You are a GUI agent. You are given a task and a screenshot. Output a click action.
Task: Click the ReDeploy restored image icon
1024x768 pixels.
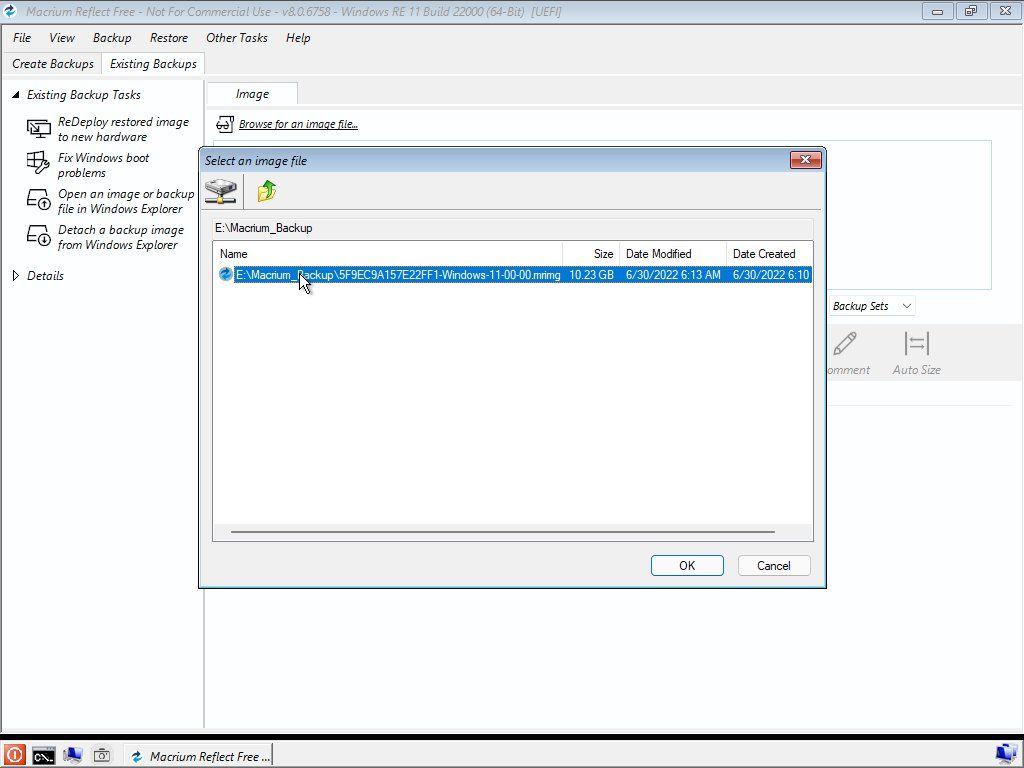[39, 129]
